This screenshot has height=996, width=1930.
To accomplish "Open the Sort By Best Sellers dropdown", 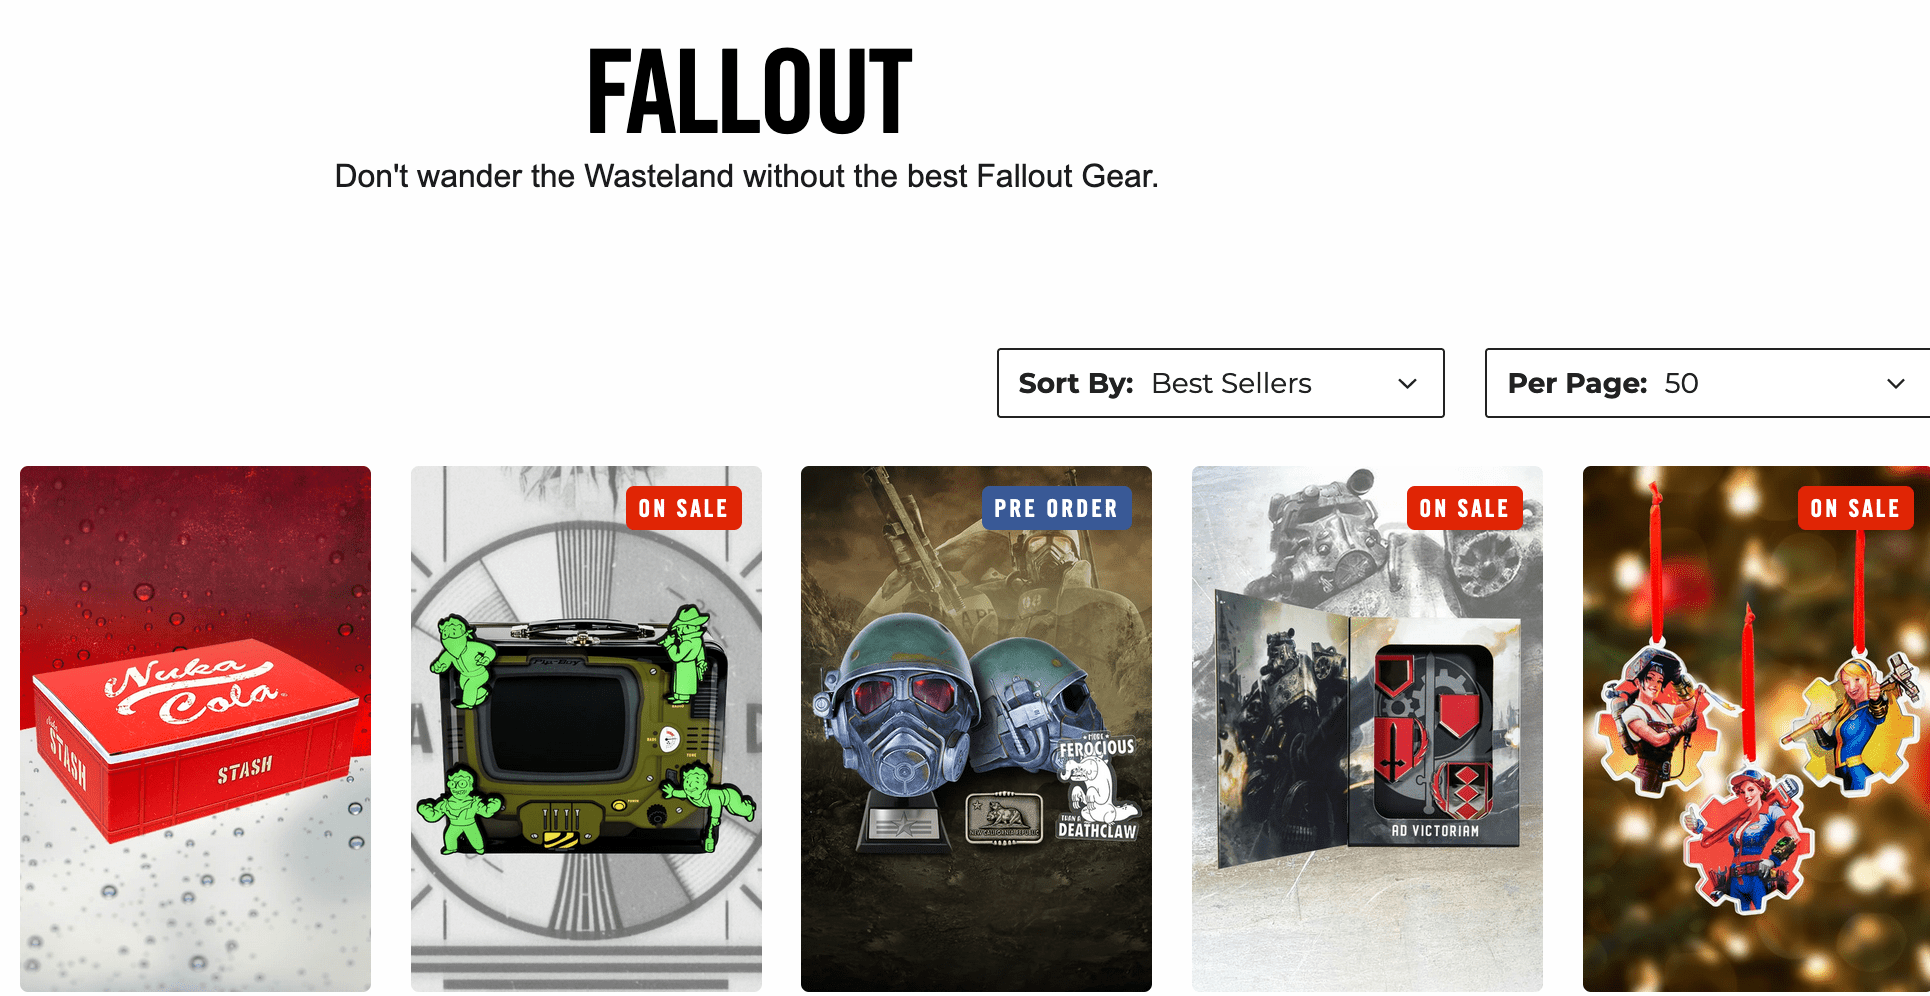I will [1220, 383].
